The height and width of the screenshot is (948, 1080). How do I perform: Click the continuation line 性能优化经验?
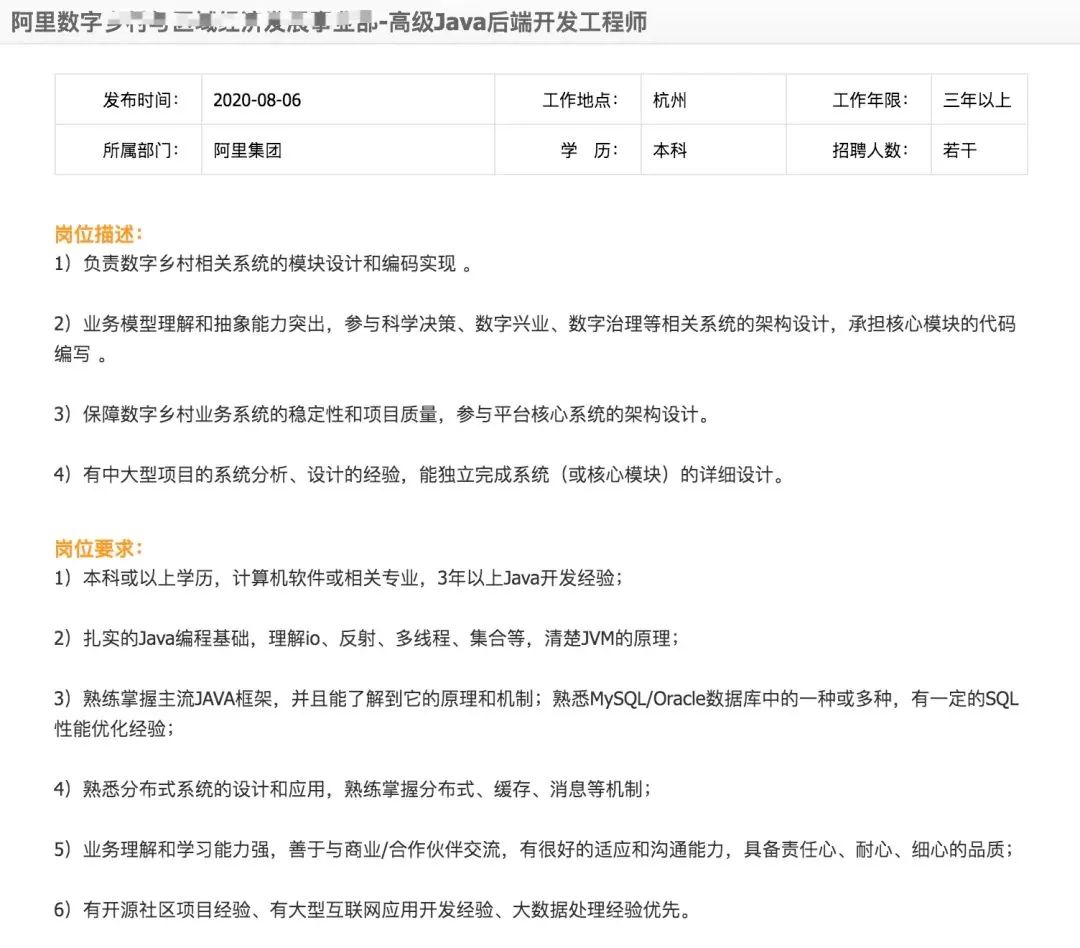coord(114,728)
